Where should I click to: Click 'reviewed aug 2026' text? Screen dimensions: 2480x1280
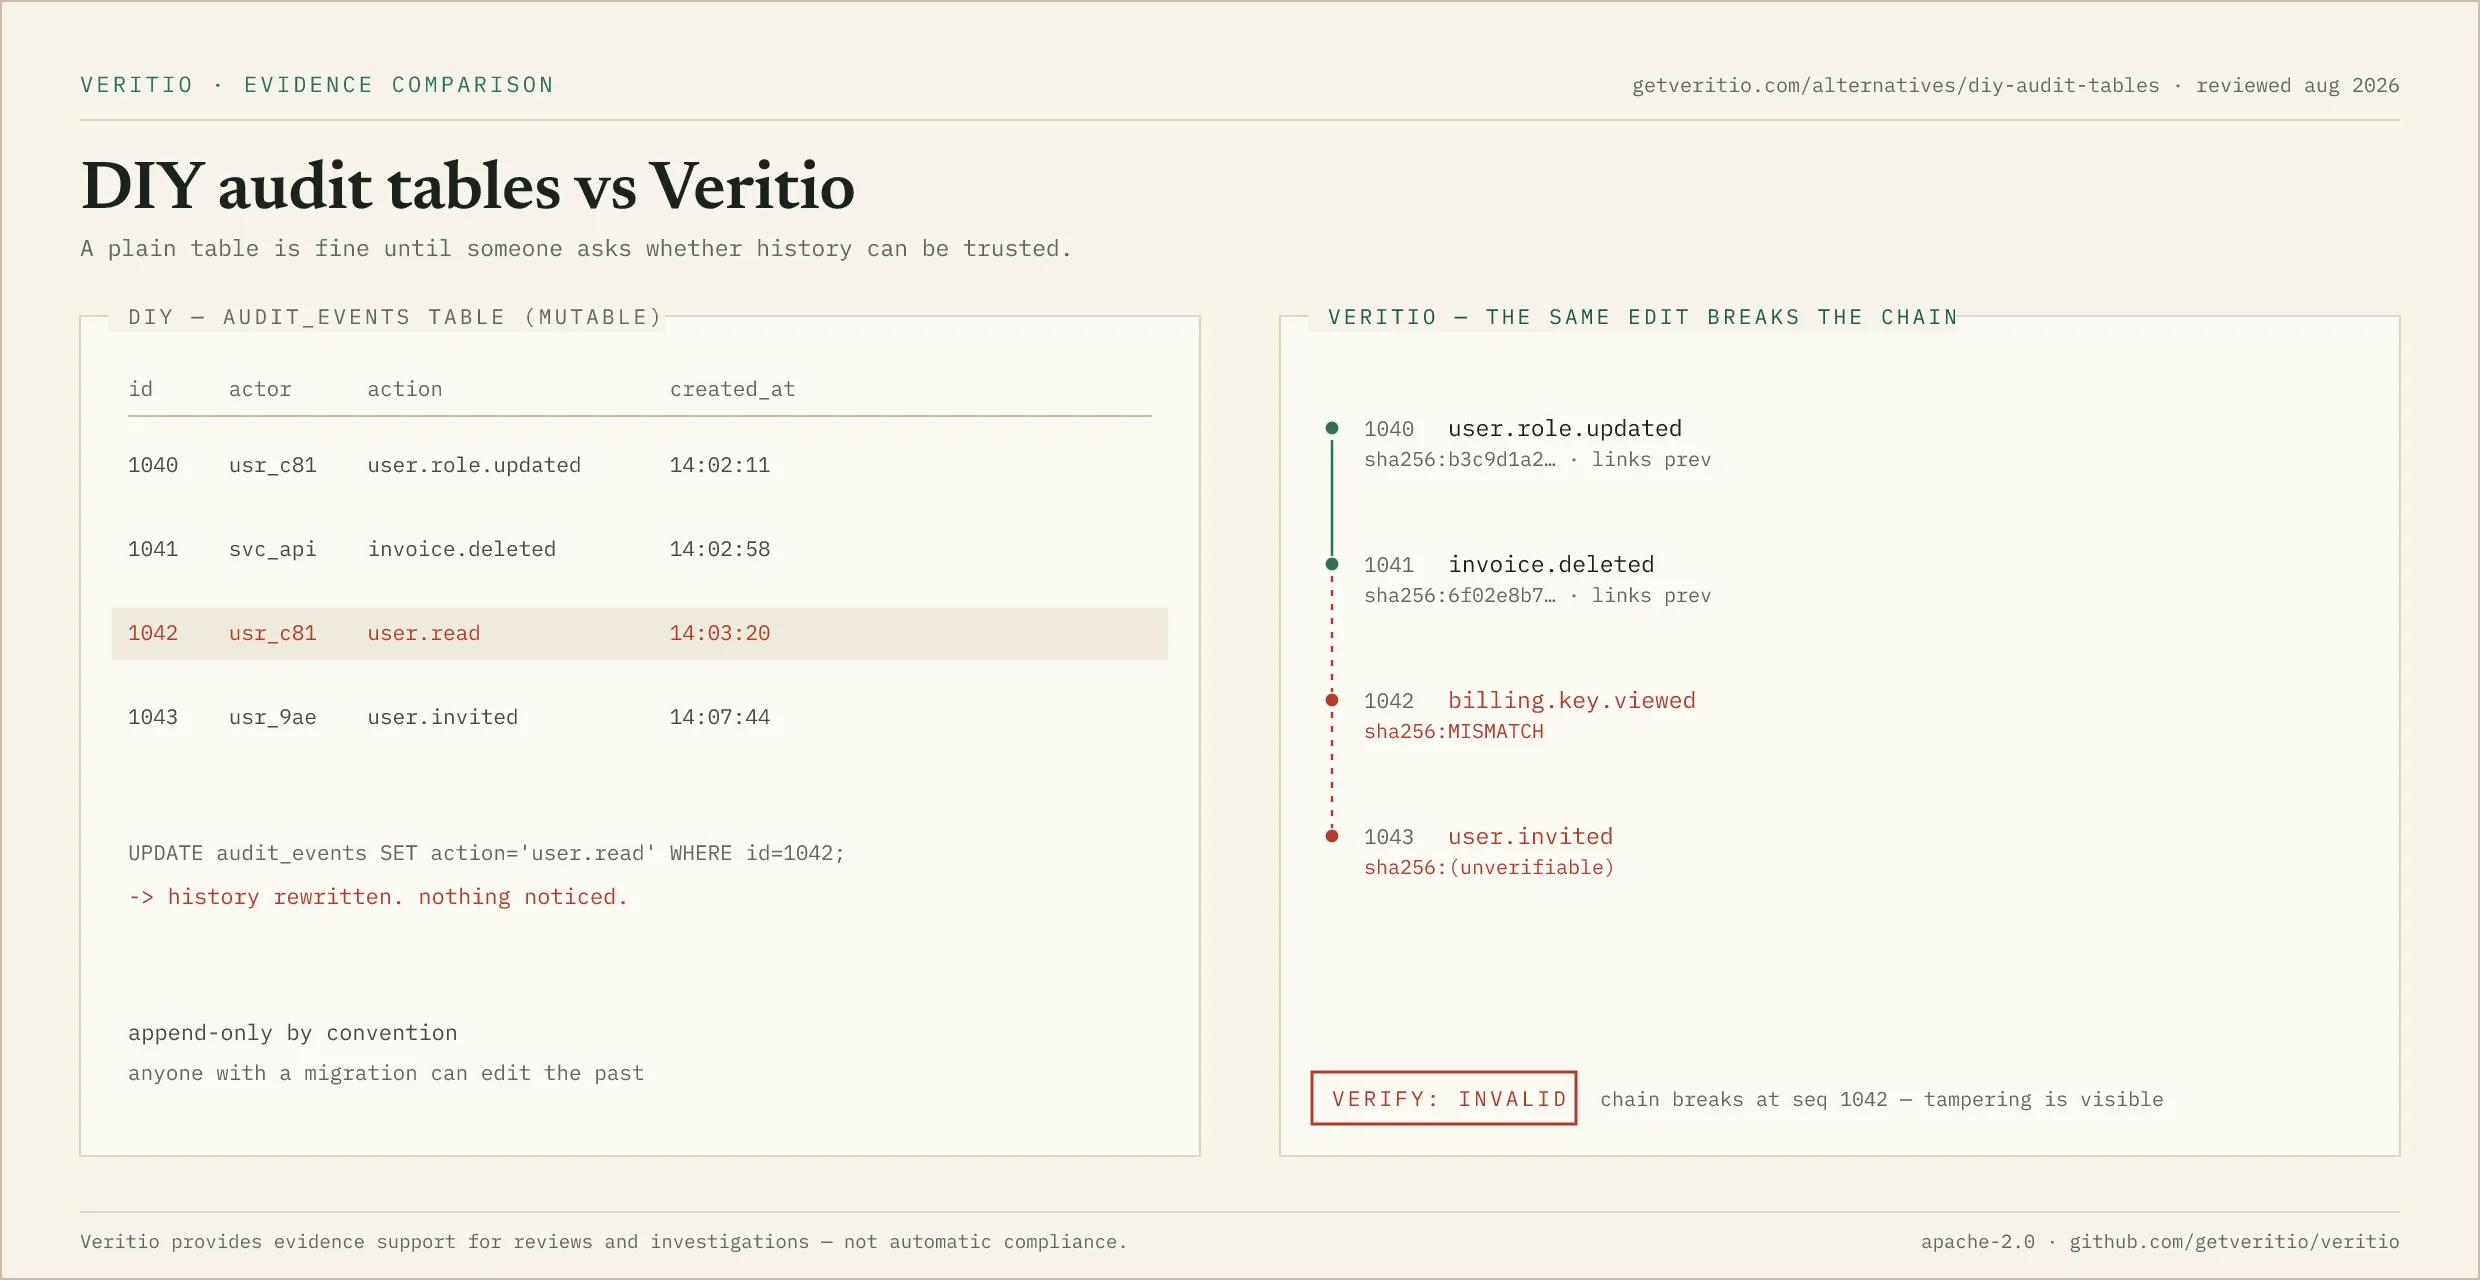coord(2297,86)
